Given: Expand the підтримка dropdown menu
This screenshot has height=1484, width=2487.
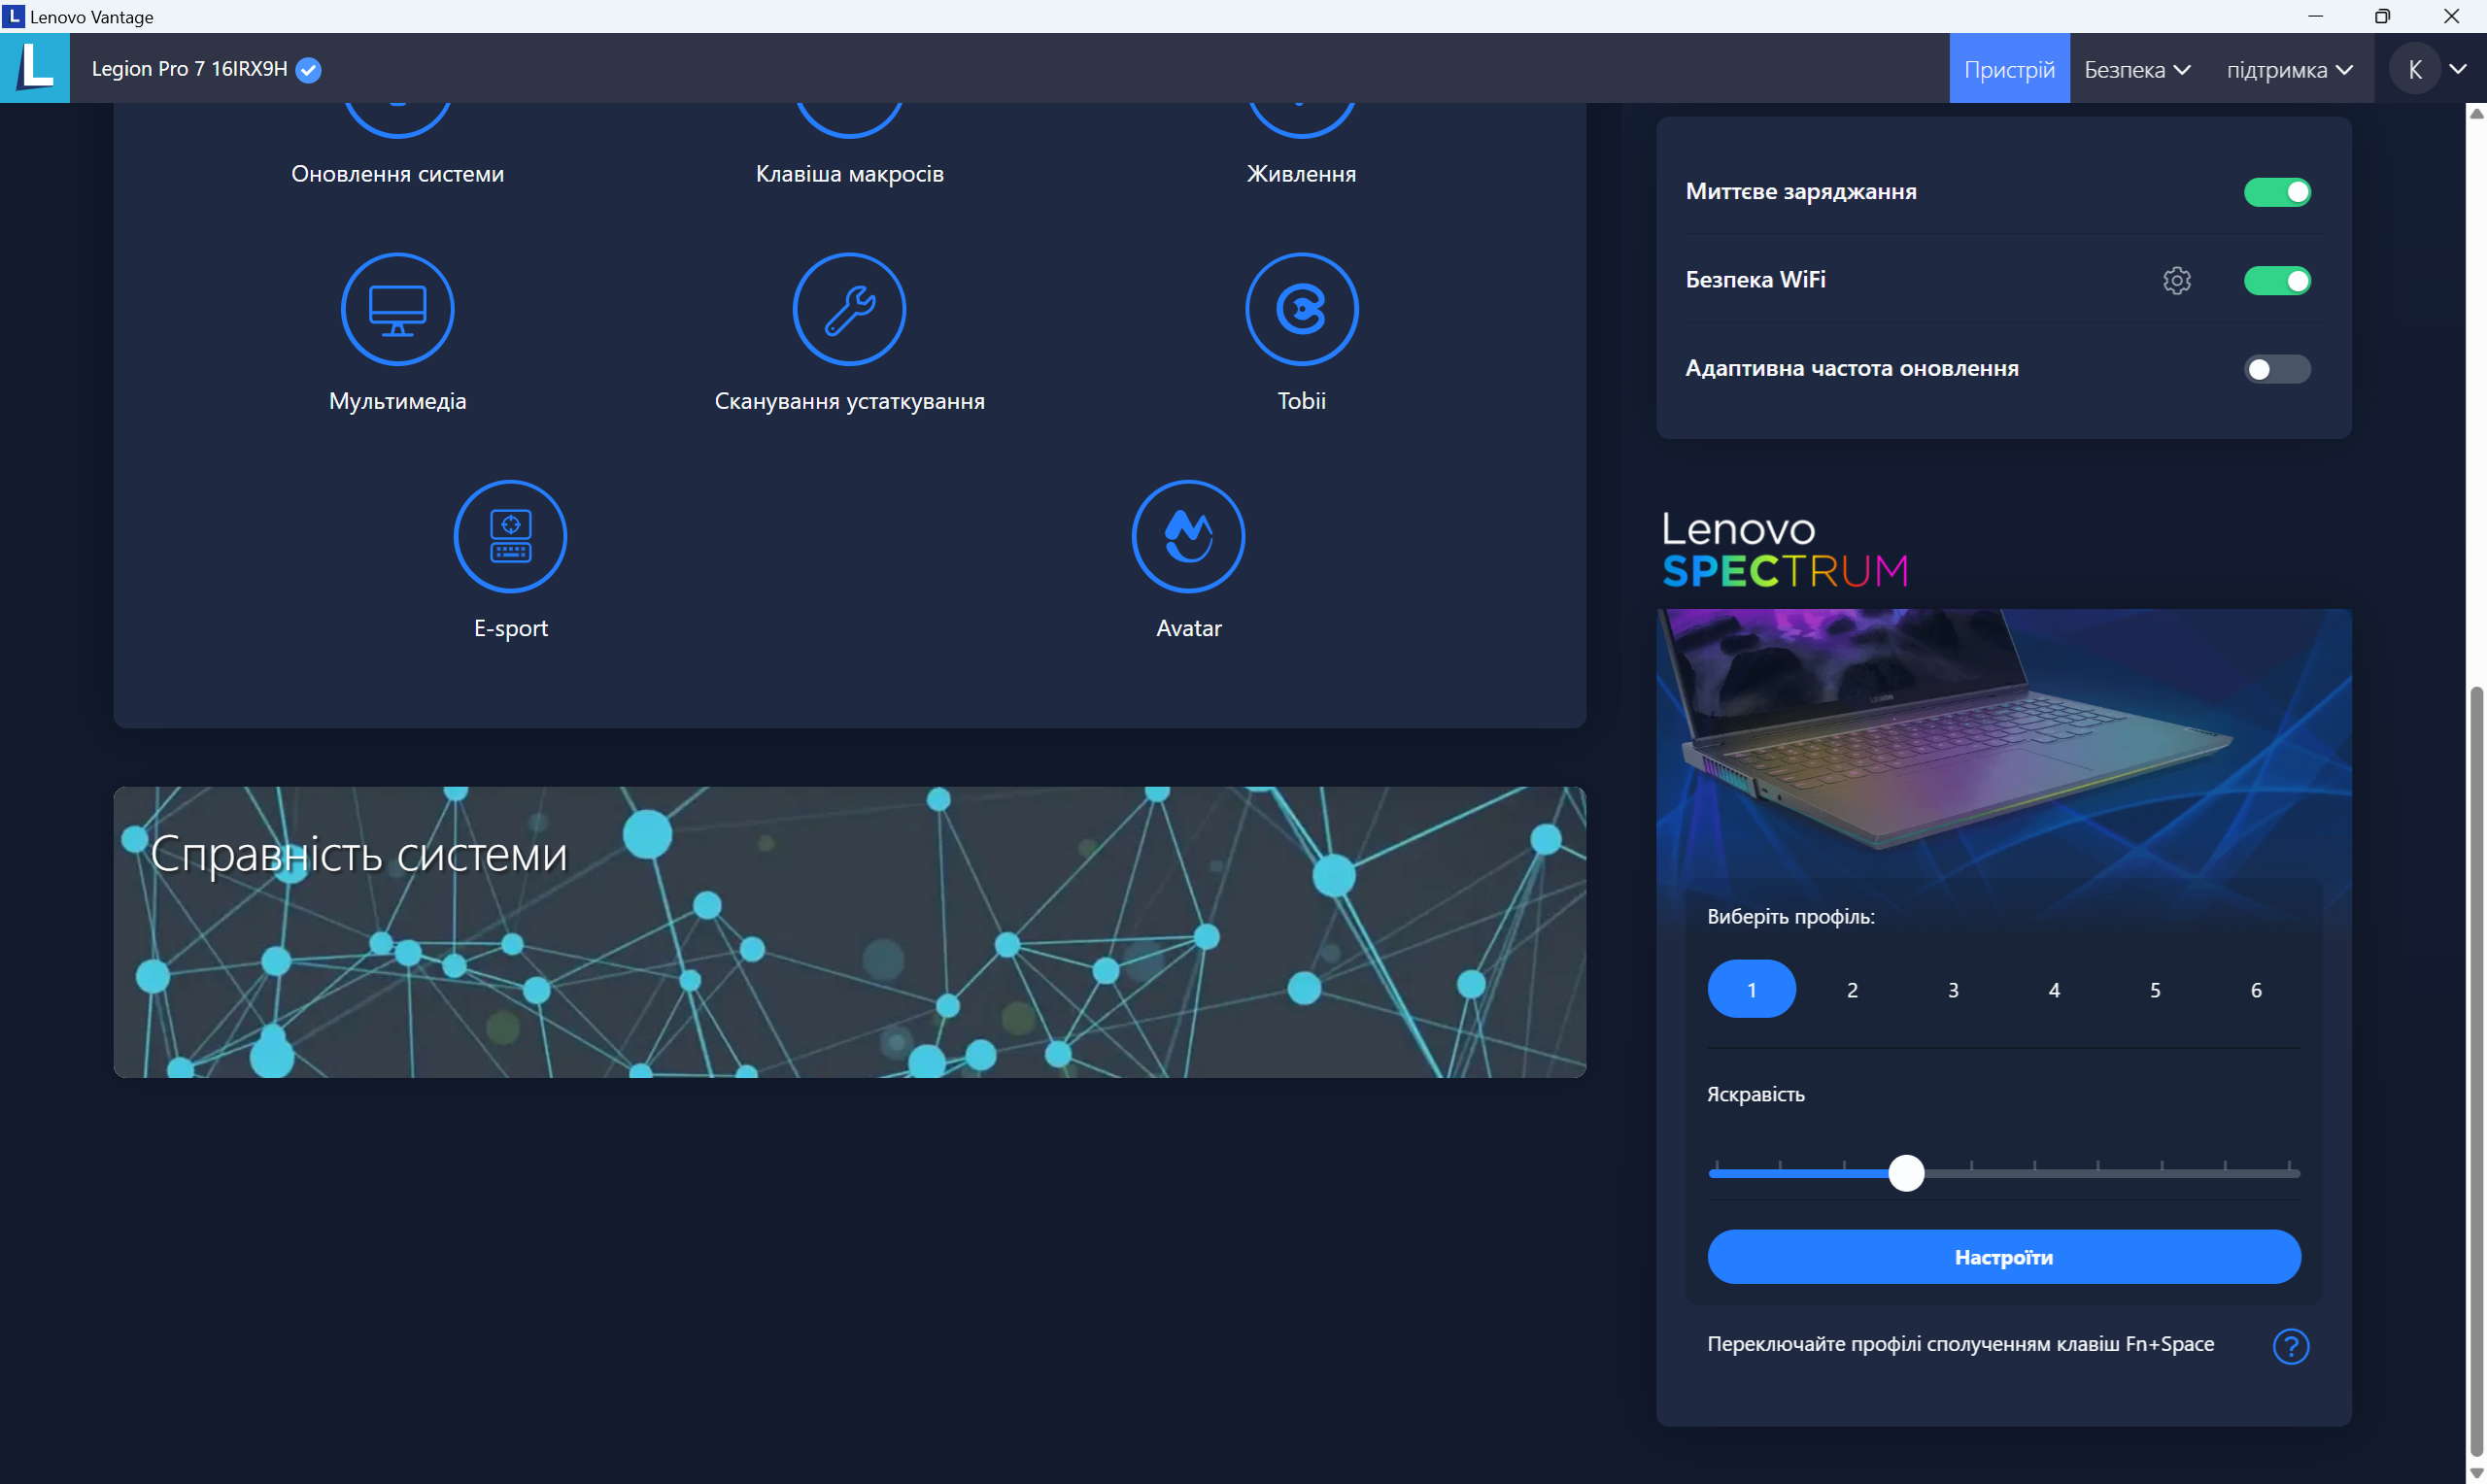Looking at the screenshot, I should 2289,68.
